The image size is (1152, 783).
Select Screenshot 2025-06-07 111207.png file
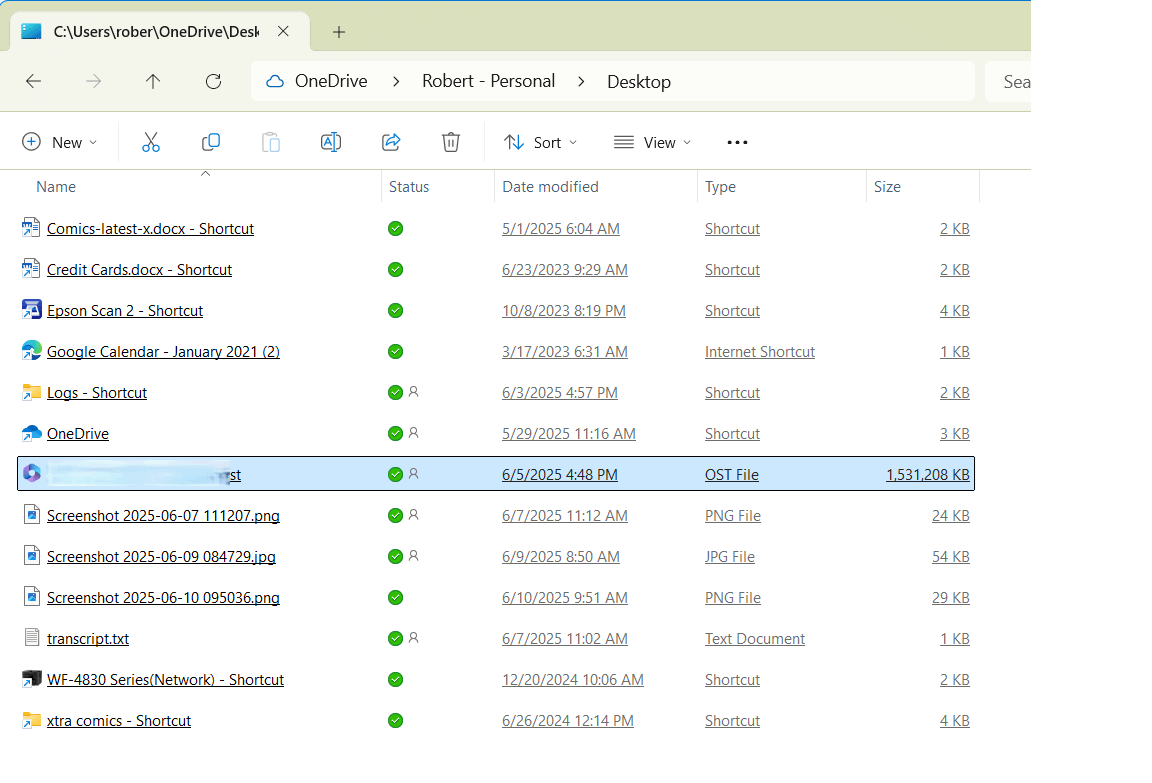click(163, 516)
